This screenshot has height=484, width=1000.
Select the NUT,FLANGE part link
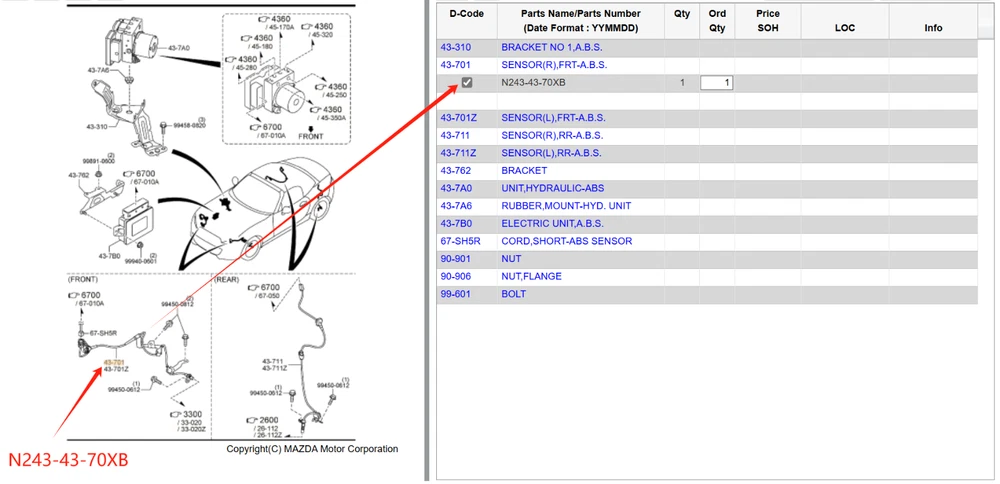(x=531, y=276)
